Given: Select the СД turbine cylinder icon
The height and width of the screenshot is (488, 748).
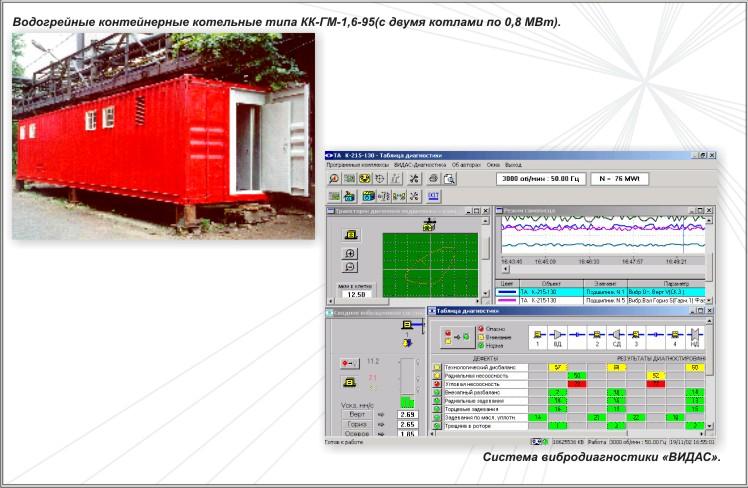Looking at the screenshot, I should (x=617, y=333).
